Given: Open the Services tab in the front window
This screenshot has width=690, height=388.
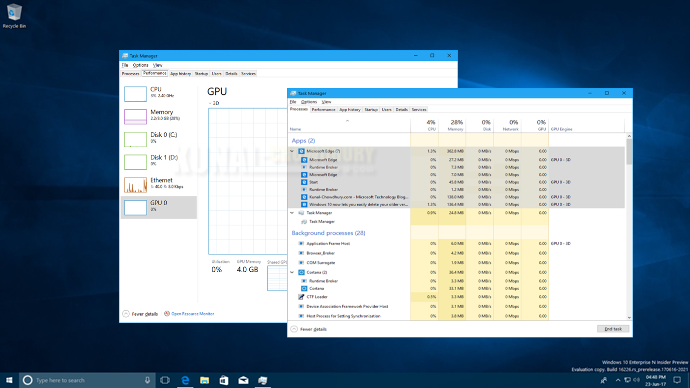Looking at the screenshot, I should [419, 110].
